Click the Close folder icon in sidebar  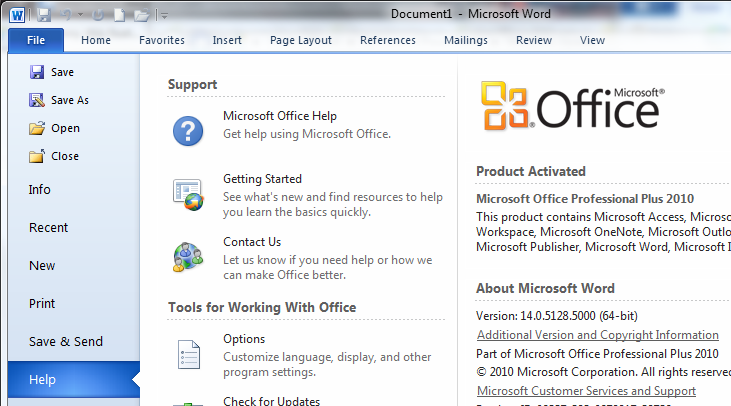pos(37,156)
